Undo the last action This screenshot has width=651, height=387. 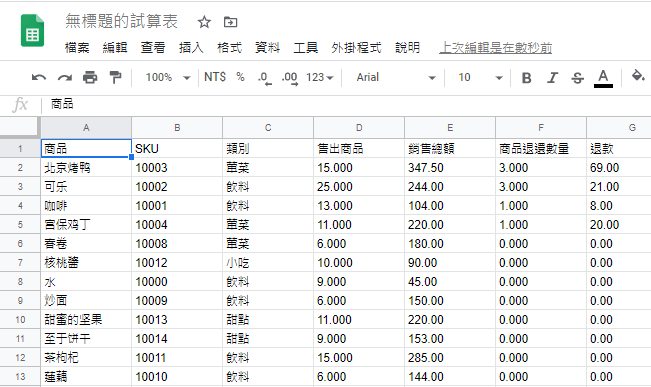tap(39, 77)
